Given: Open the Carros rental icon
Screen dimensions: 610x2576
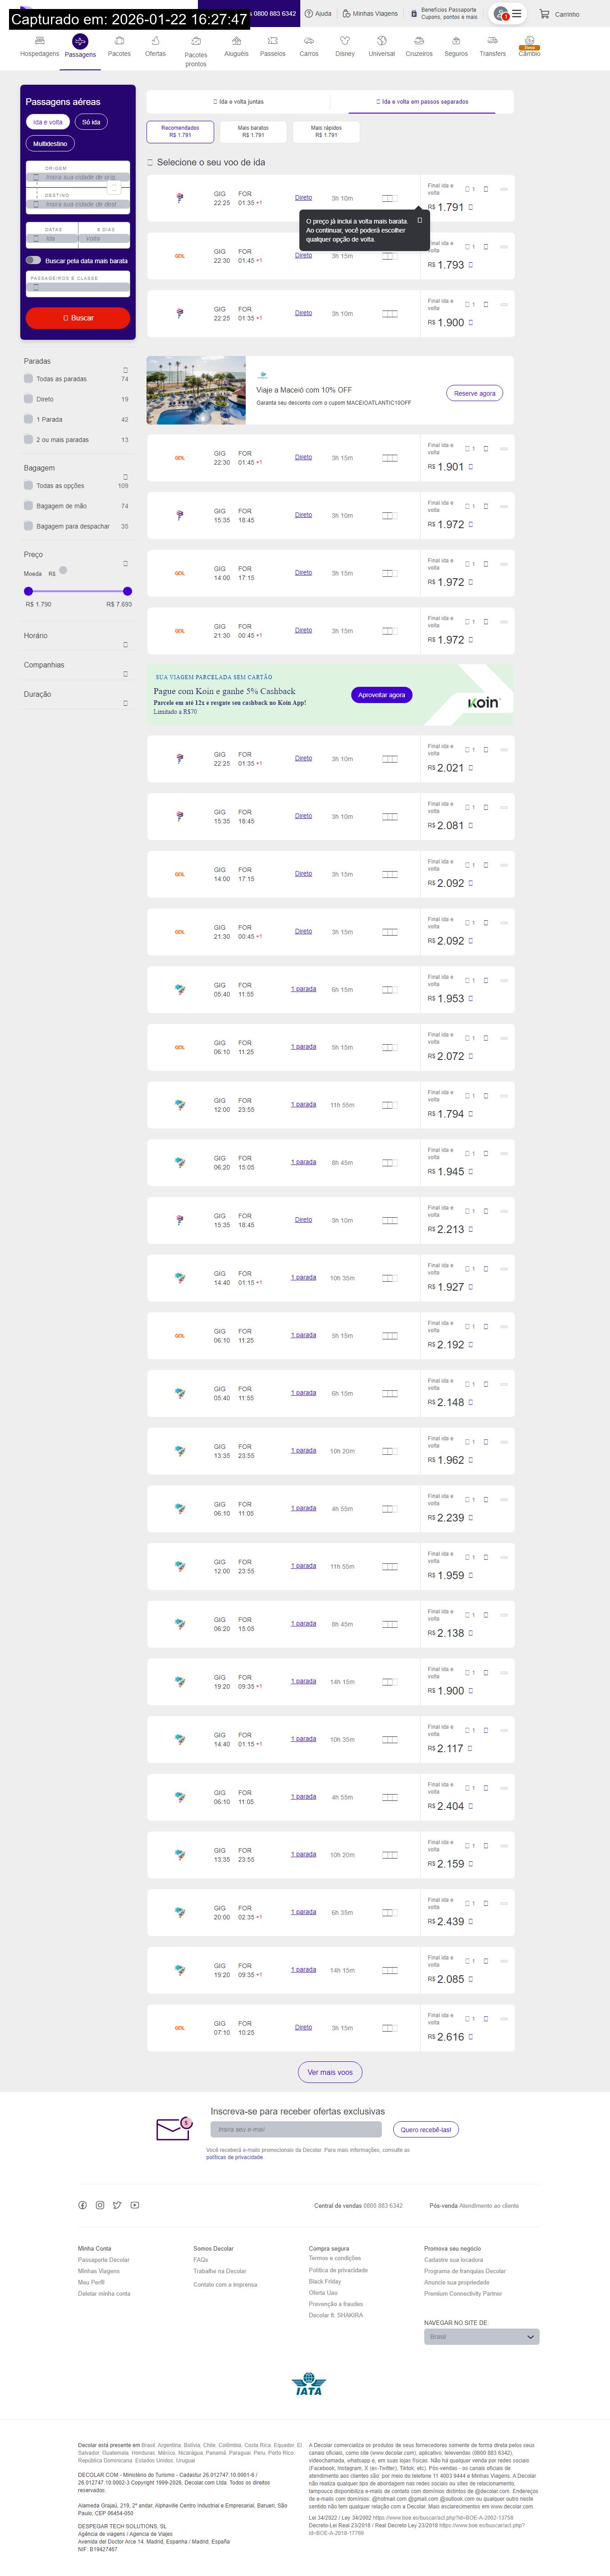Looking at the screenshot, I should click(309, 41).
